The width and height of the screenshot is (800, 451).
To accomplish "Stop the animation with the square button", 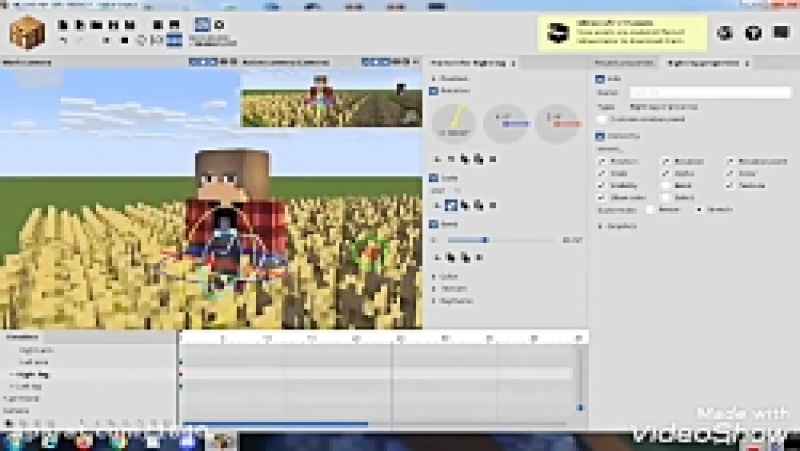I will [124, 40].
